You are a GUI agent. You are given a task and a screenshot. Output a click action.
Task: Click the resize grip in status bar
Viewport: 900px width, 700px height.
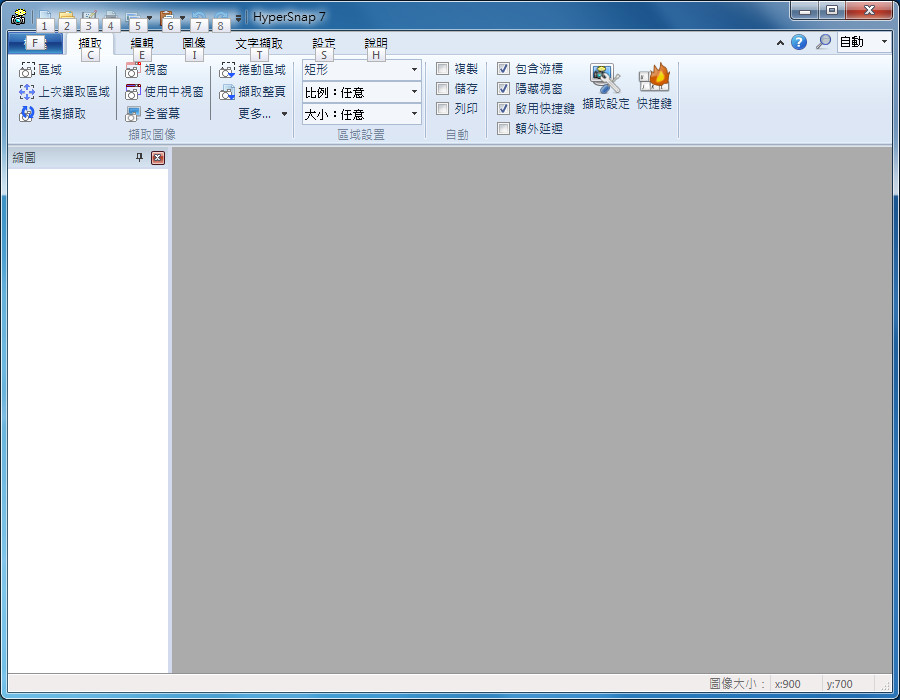coord(886,686)
